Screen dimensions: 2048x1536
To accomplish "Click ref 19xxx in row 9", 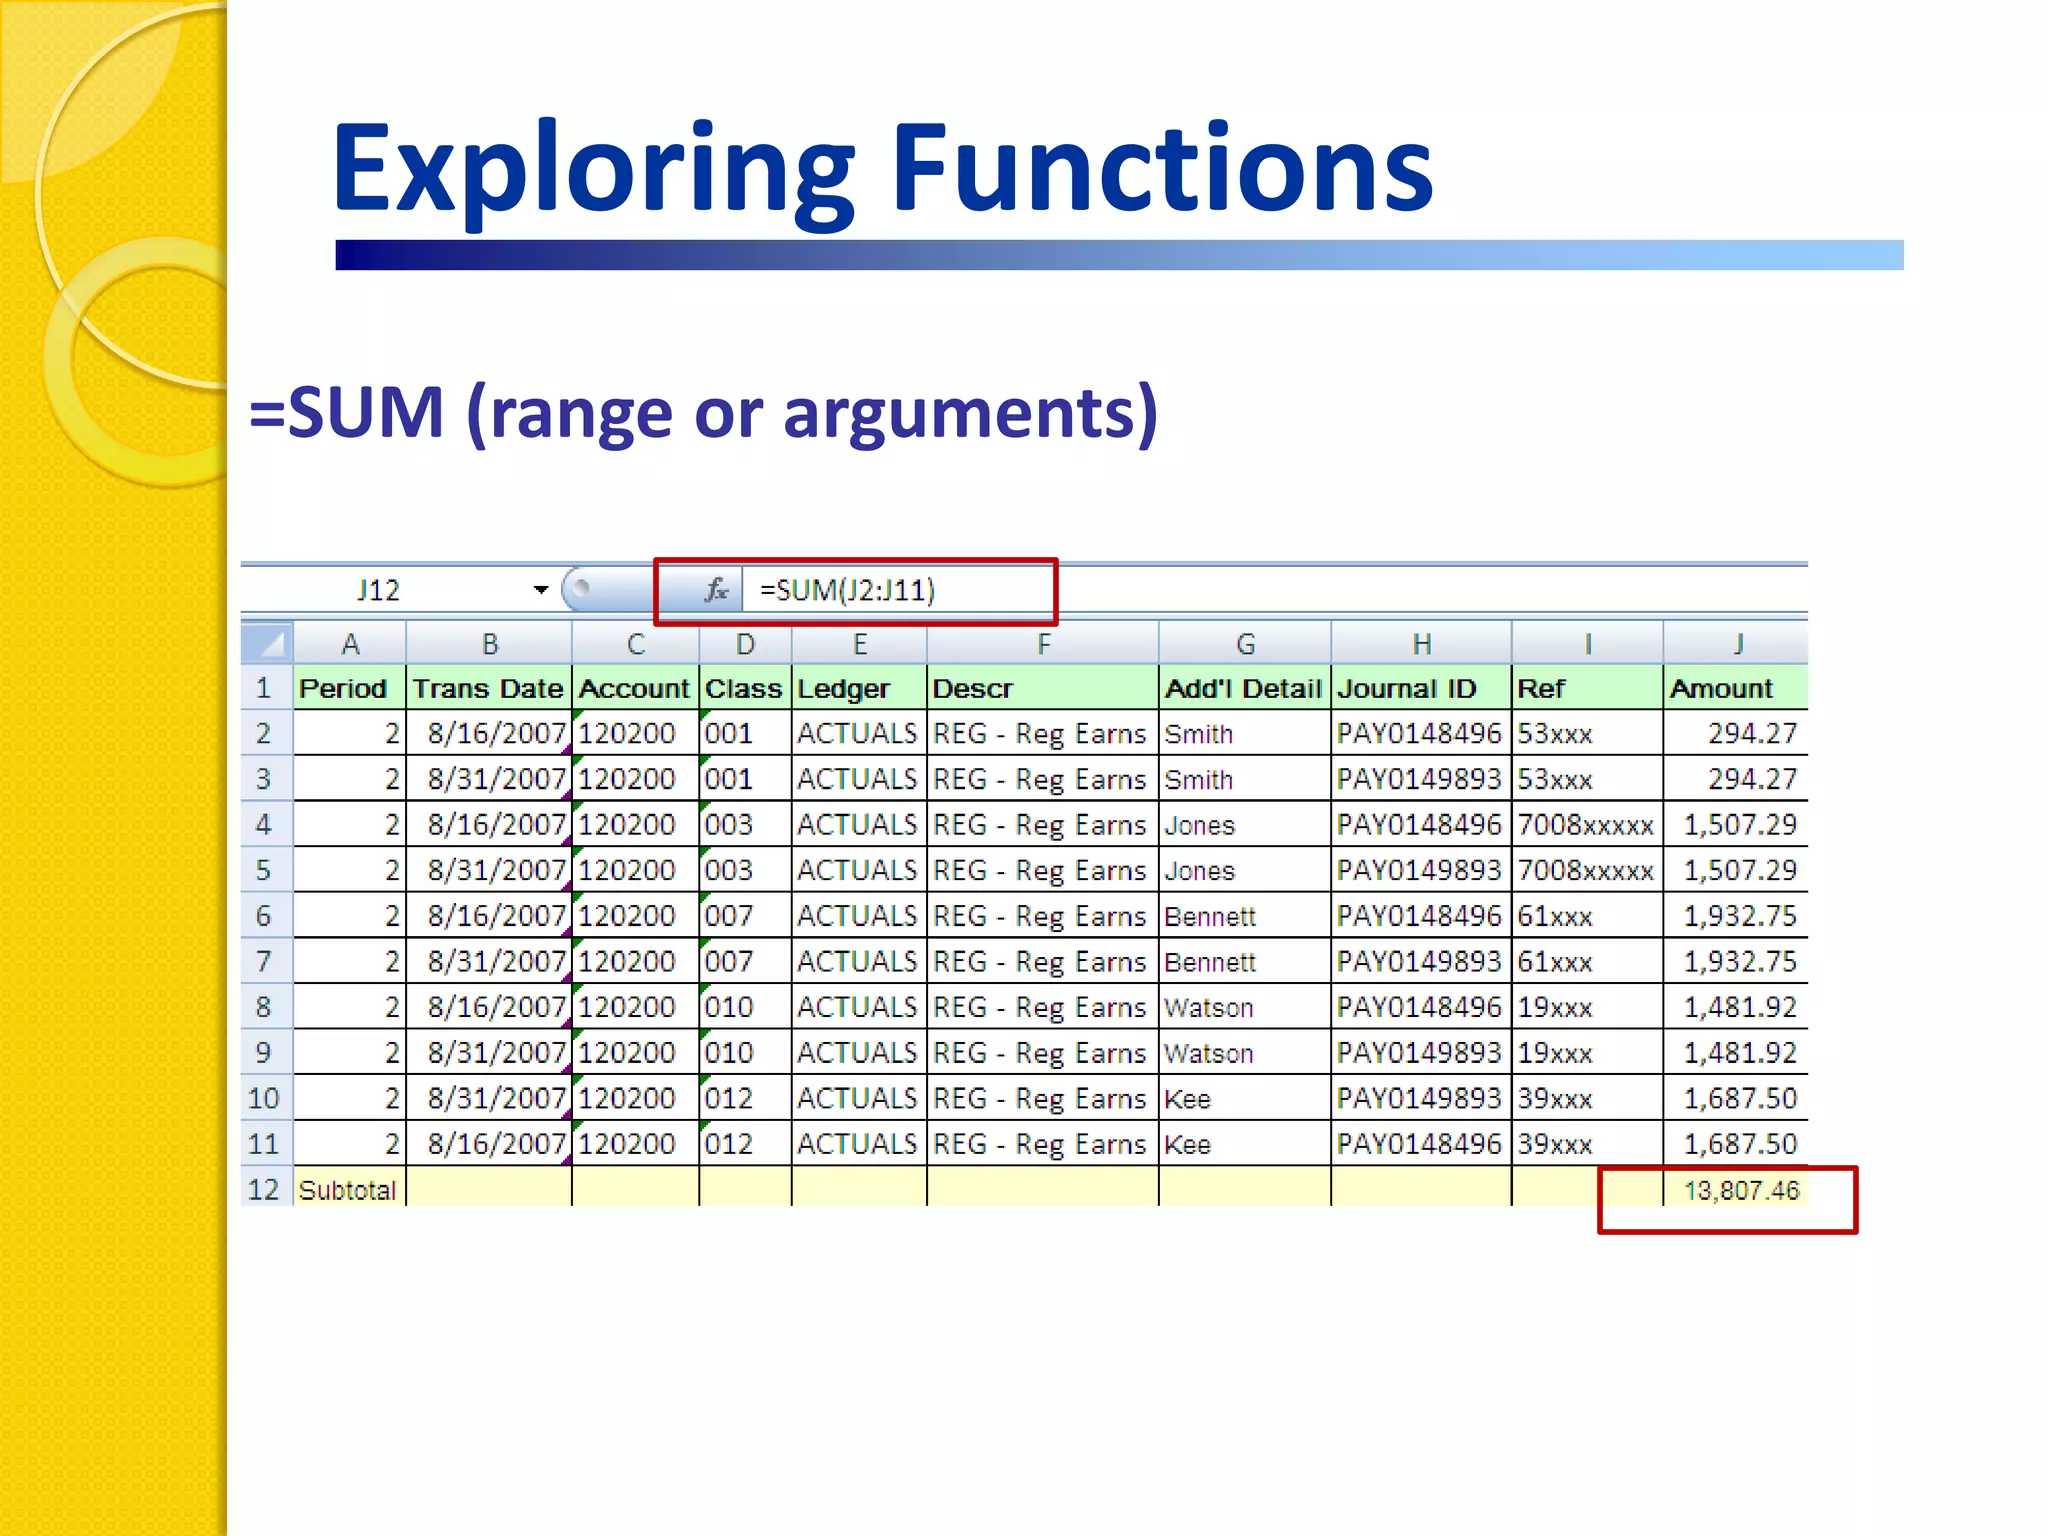I will coord(1587,1053).
